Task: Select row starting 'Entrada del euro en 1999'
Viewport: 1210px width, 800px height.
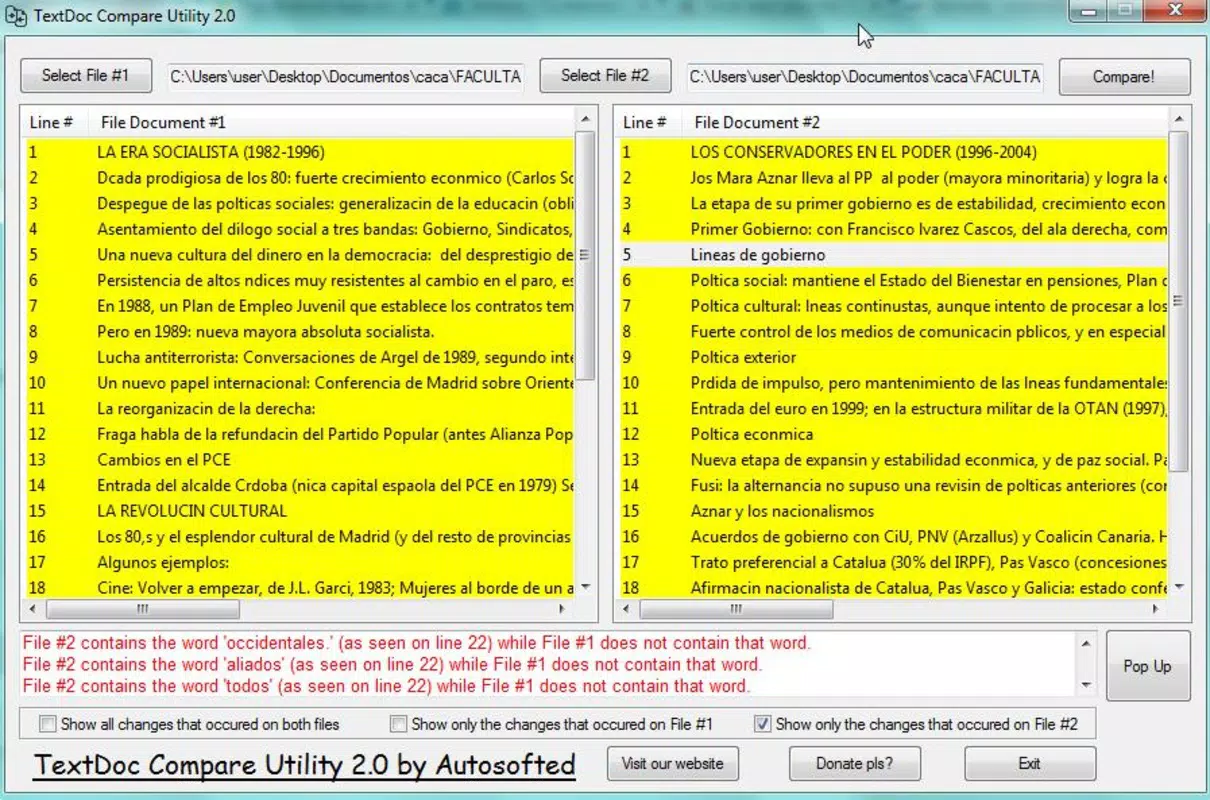Action: click(892, 408)
